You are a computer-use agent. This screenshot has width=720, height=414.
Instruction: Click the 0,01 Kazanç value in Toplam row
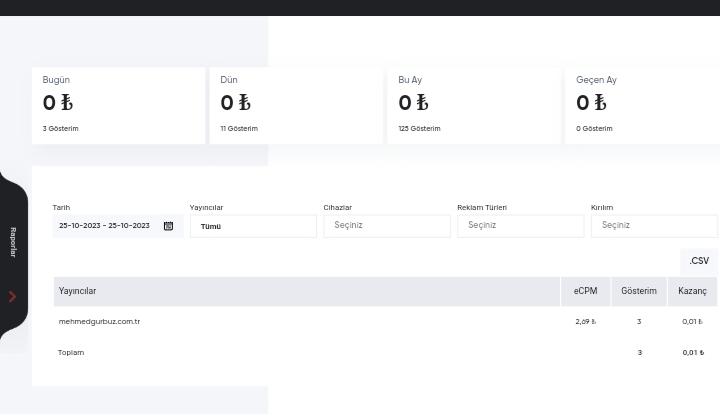693,352
